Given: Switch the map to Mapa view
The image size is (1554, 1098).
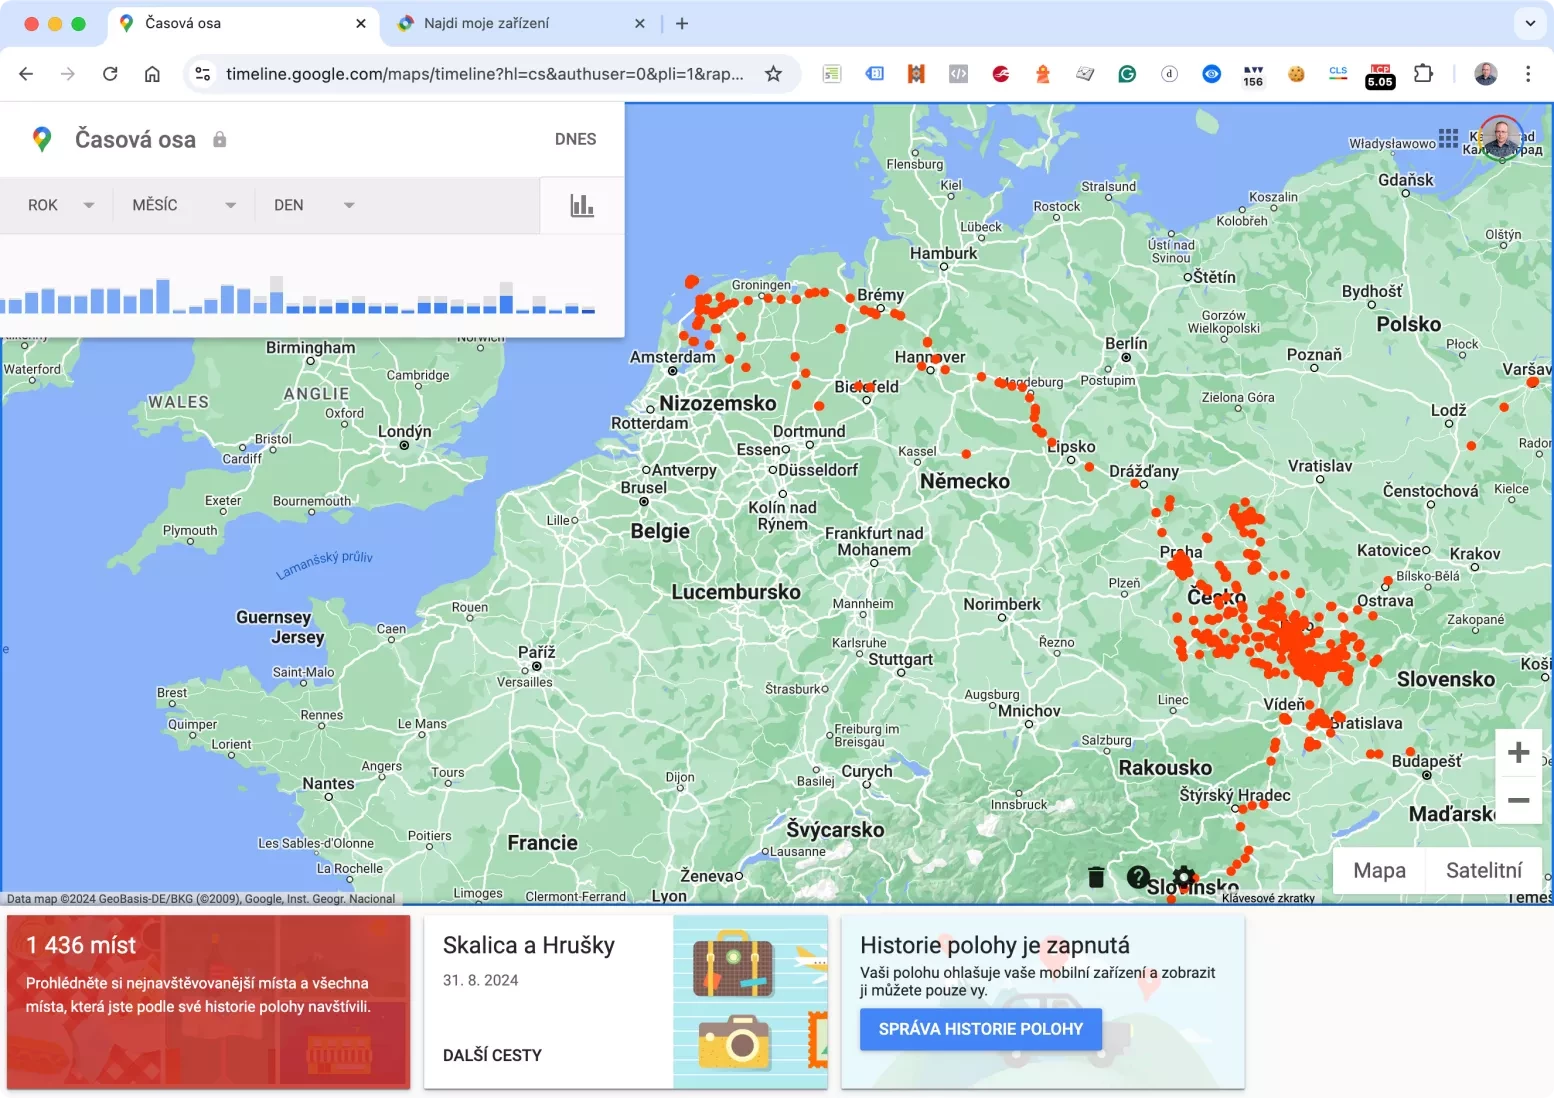Looking at the screenshot, I should click(1379, 871).
